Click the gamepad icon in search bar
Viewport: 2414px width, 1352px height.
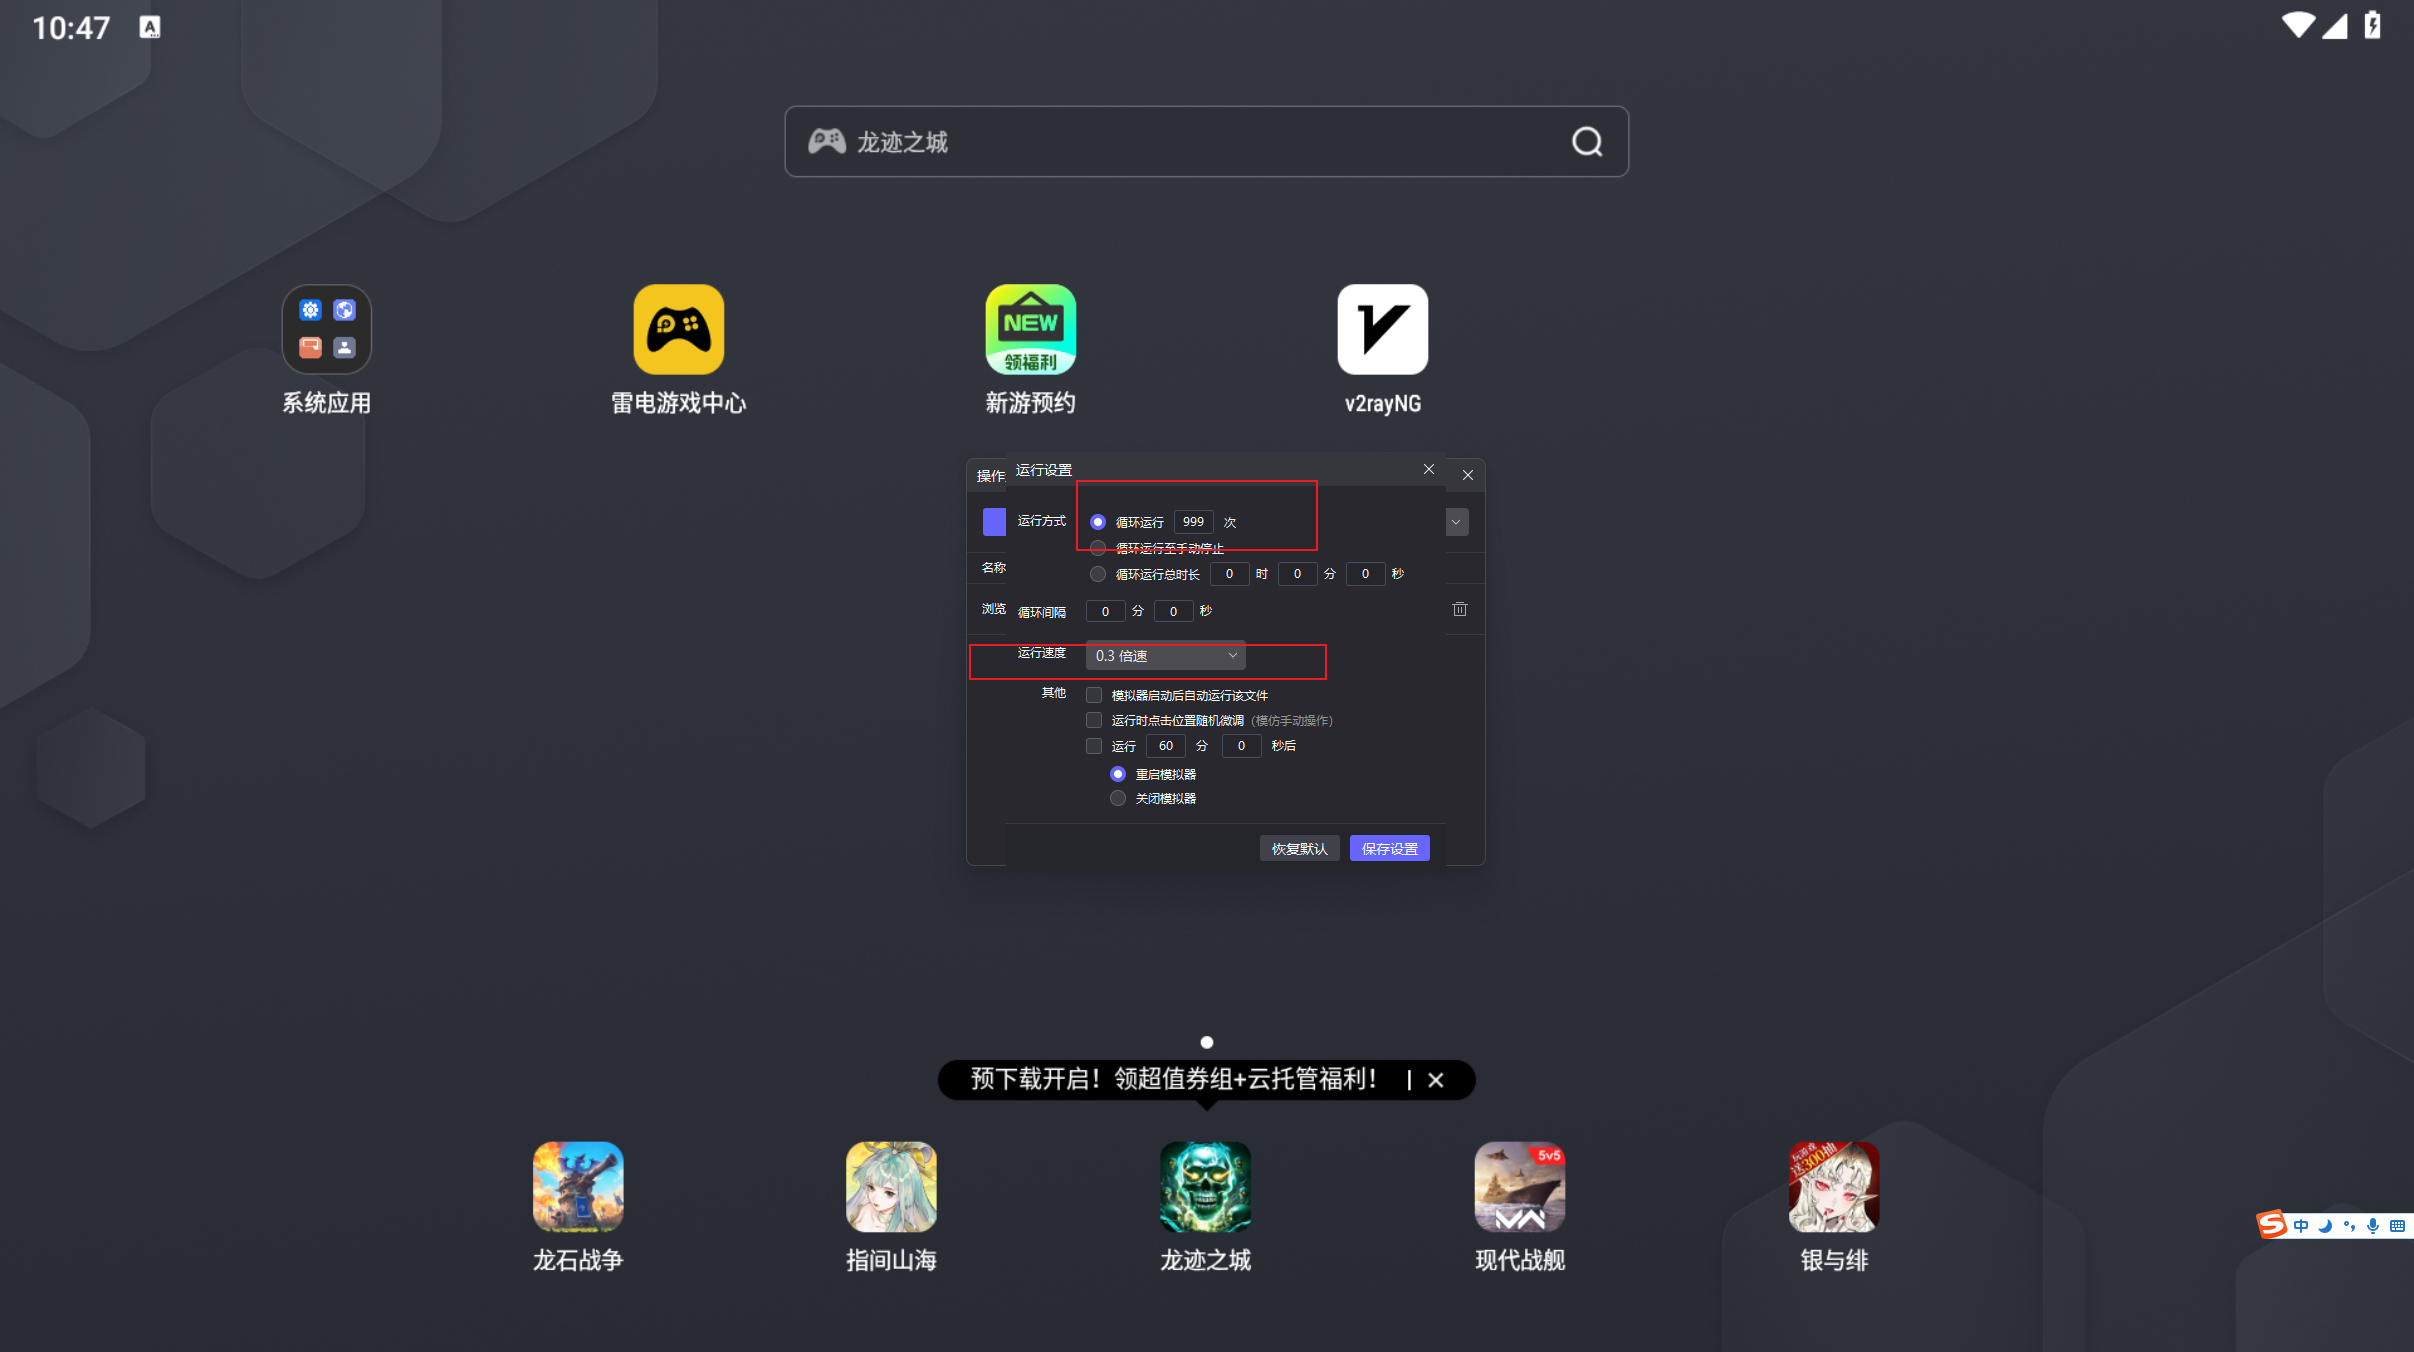click(827, 141)
